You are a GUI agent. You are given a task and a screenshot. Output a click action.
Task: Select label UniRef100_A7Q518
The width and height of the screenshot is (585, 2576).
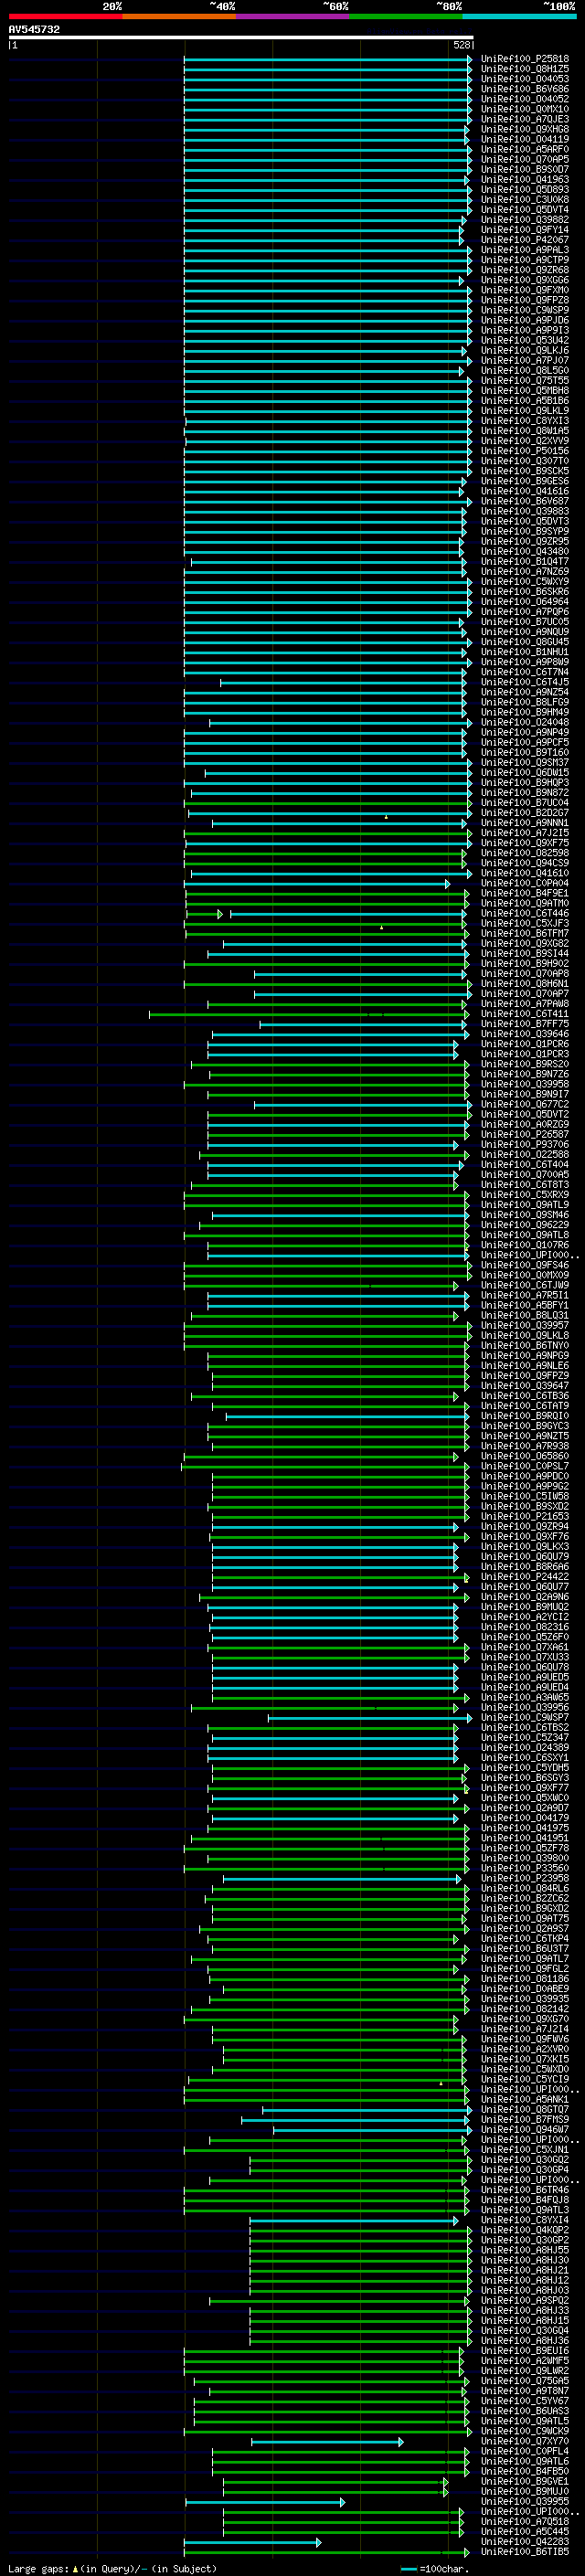(x=525, y=2521)
